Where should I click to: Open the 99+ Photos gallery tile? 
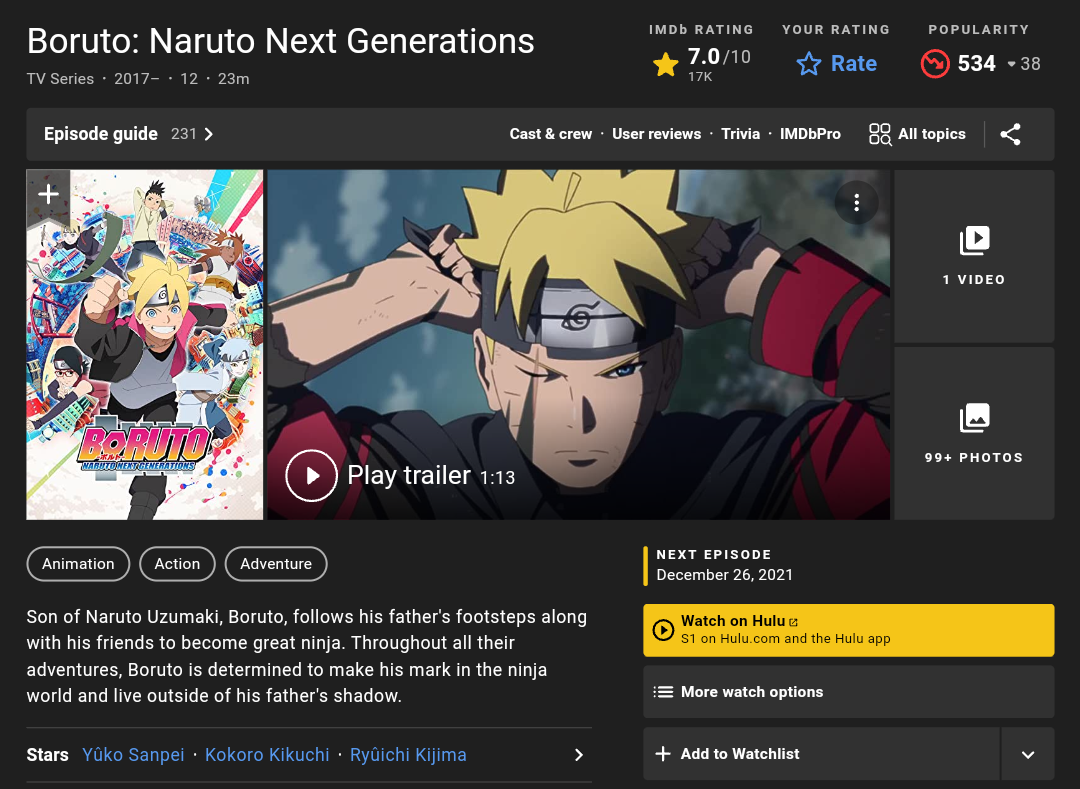coord(973,433)
